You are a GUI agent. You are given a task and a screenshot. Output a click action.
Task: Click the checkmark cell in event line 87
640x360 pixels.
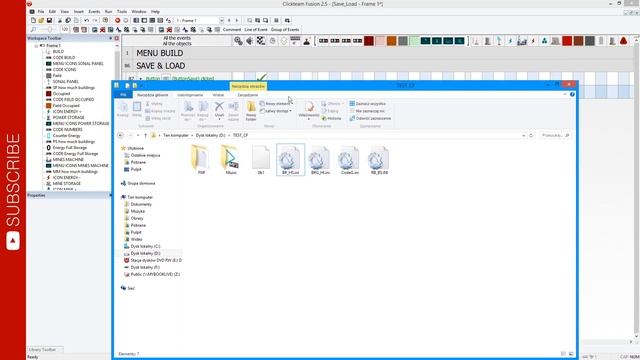261,77
